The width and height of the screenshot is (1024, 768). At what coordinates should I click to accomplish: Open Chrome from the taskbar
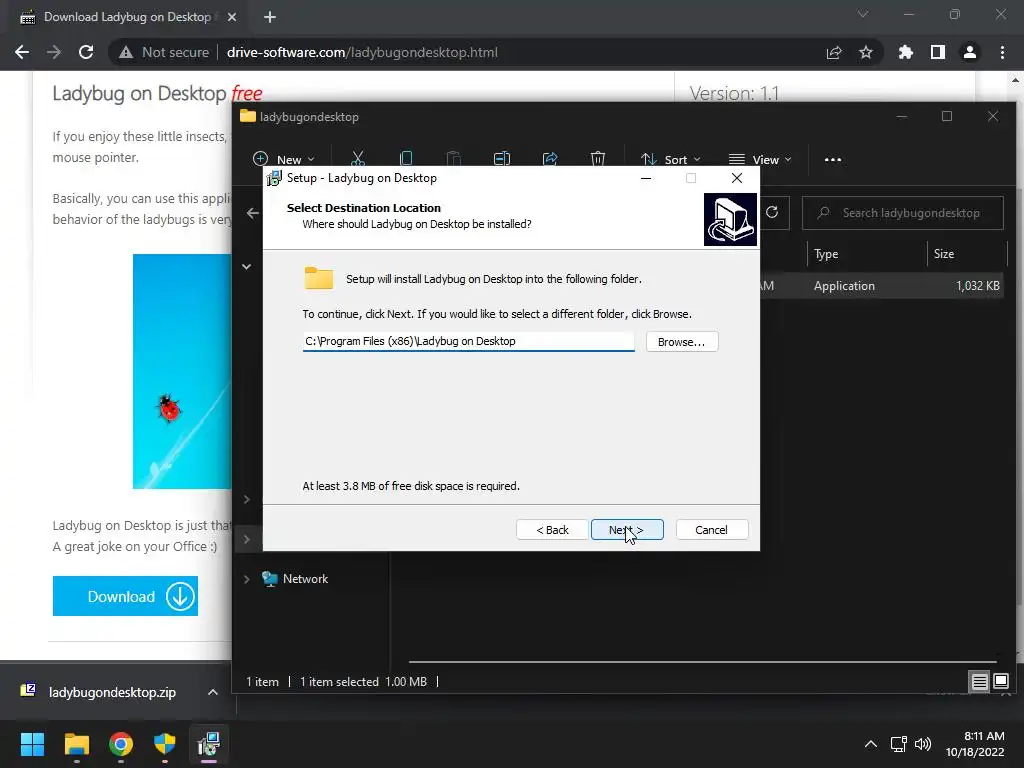pyautogui.click(x=121, y=744)
